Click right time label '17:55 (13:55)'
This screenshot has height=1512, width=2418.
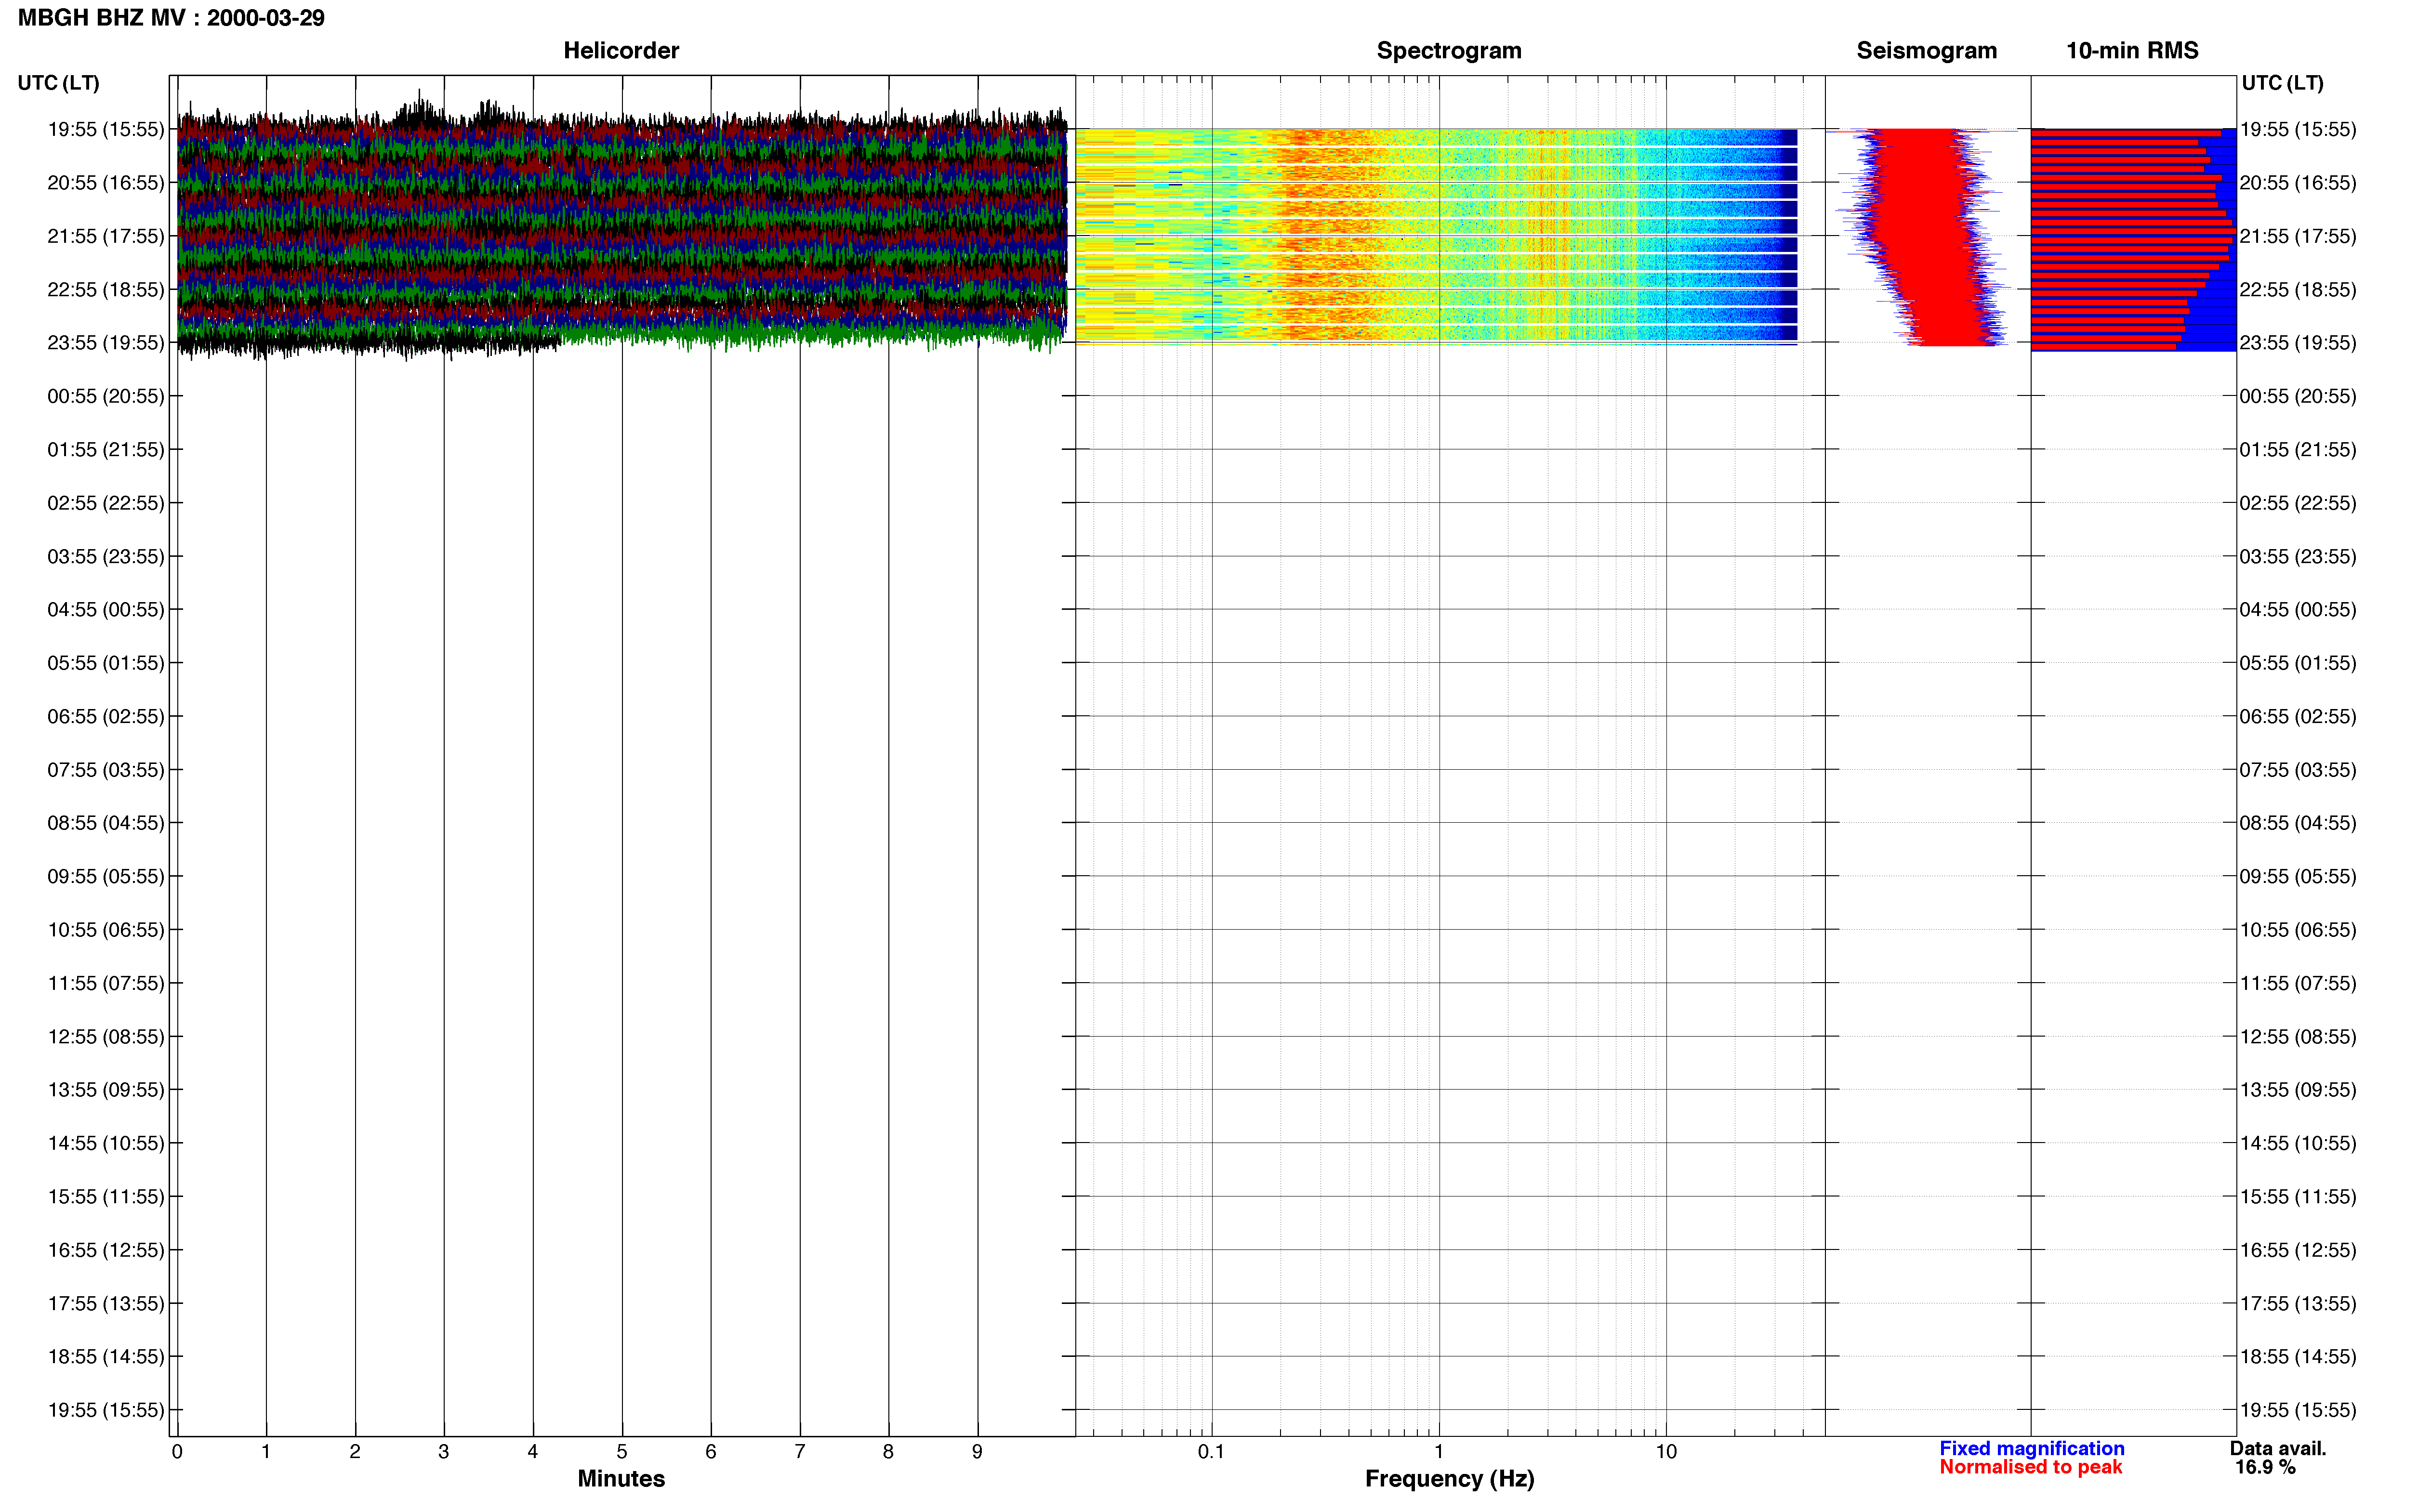(x=2298, y=1303)
